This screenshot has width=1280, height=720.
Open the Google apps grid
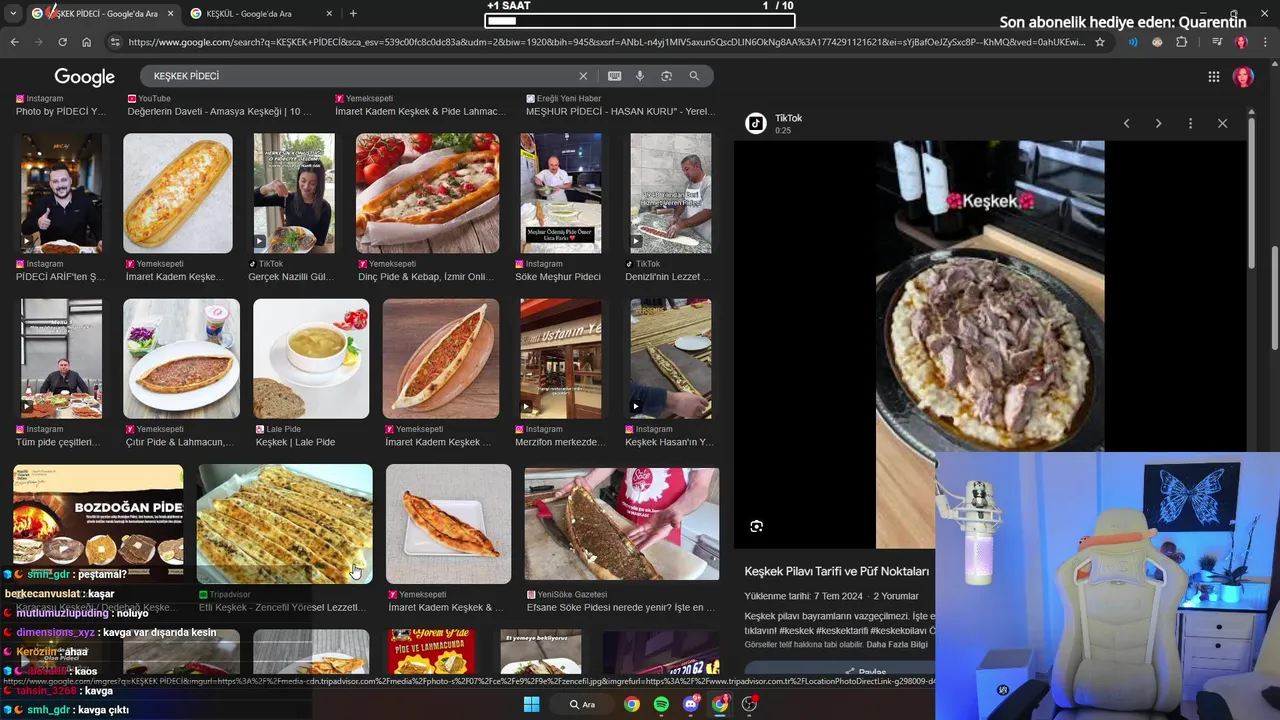1213,77
